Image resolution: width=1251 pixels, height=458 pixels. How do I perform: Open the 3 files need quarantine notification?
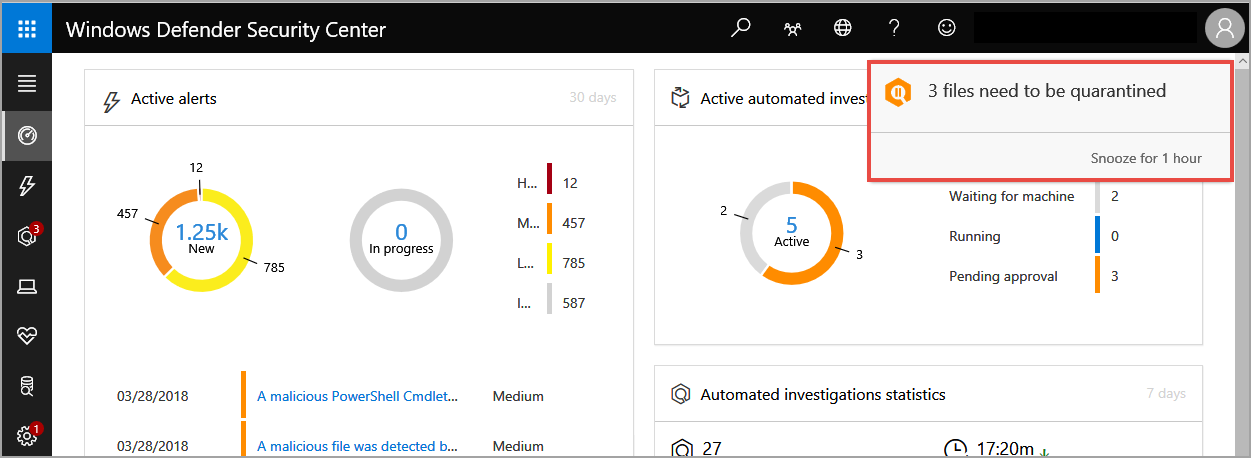click(1046, 92)
